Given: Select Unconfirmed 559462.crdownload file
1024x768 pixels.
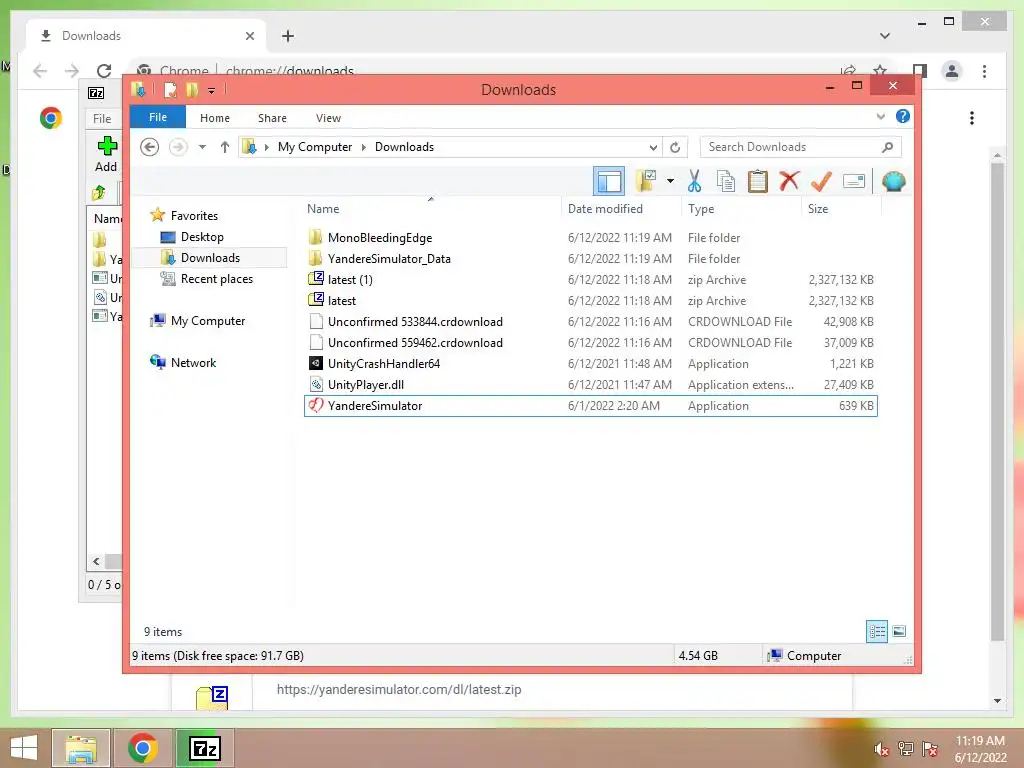Looking at the screenshot, I should coord(590,342).
